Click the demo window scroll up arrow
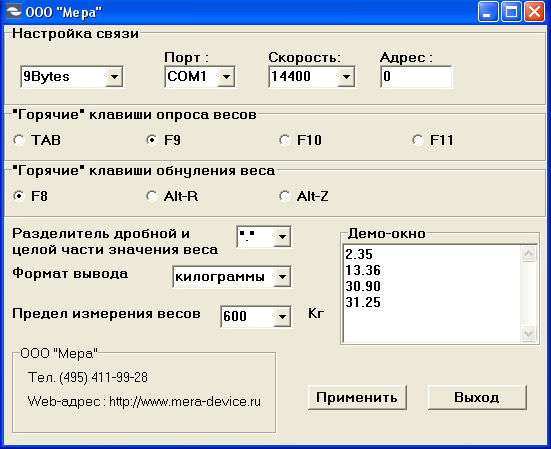551x449 pixels. click(x=529, y=254)
